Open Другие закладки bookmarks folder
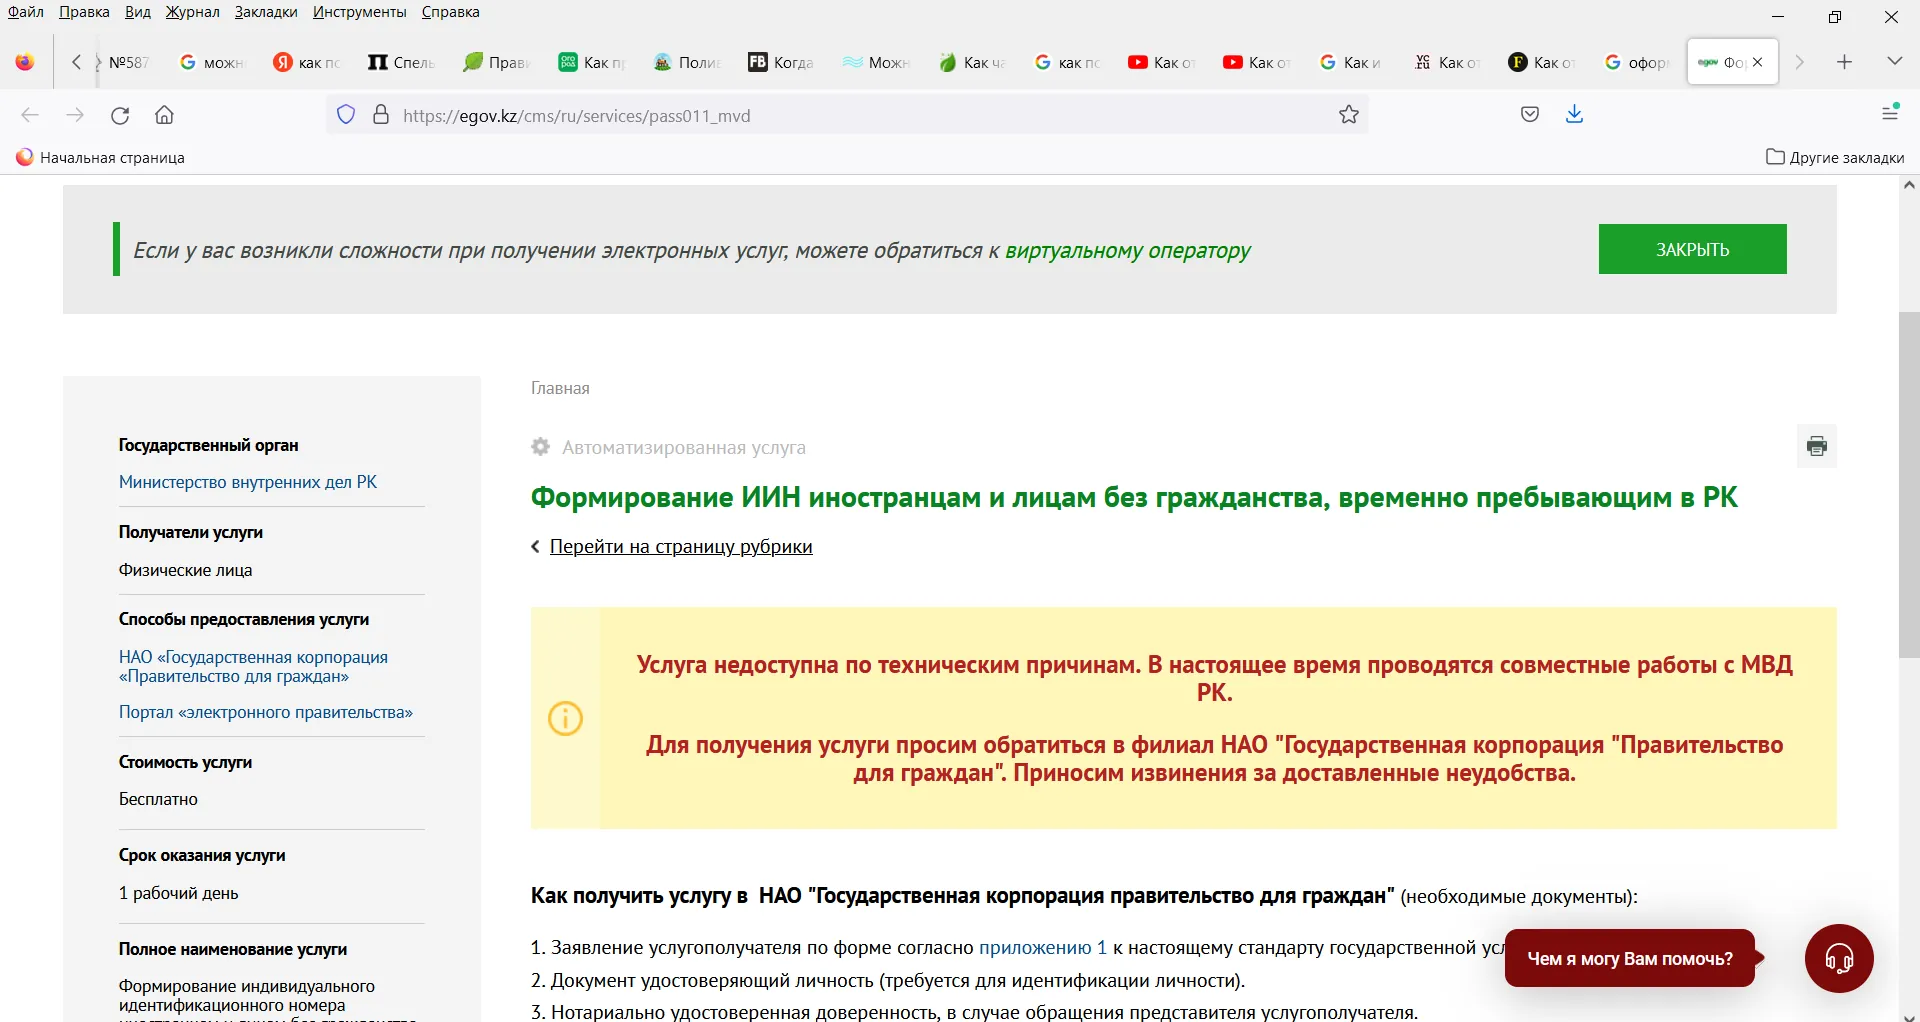 point(1835,157)
